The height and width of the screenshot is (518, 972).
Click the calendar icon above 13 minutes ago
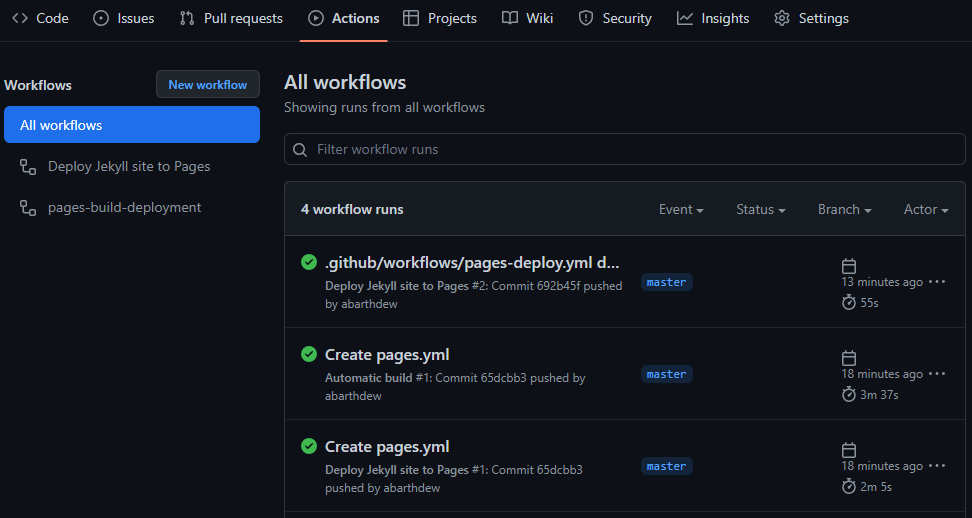[x=849, y=266]
